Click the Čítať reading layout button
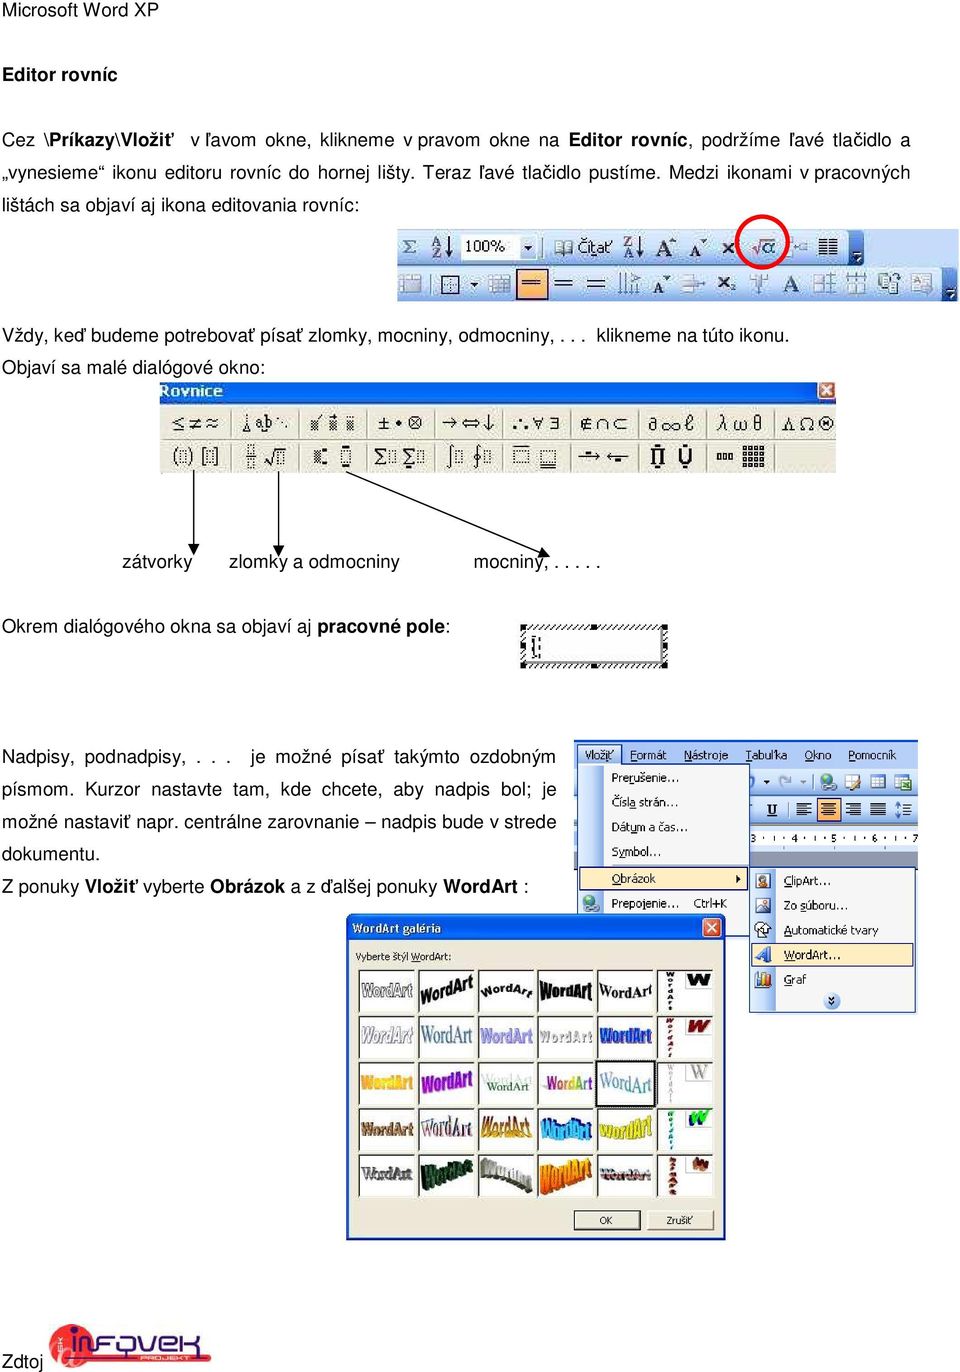 583,246
